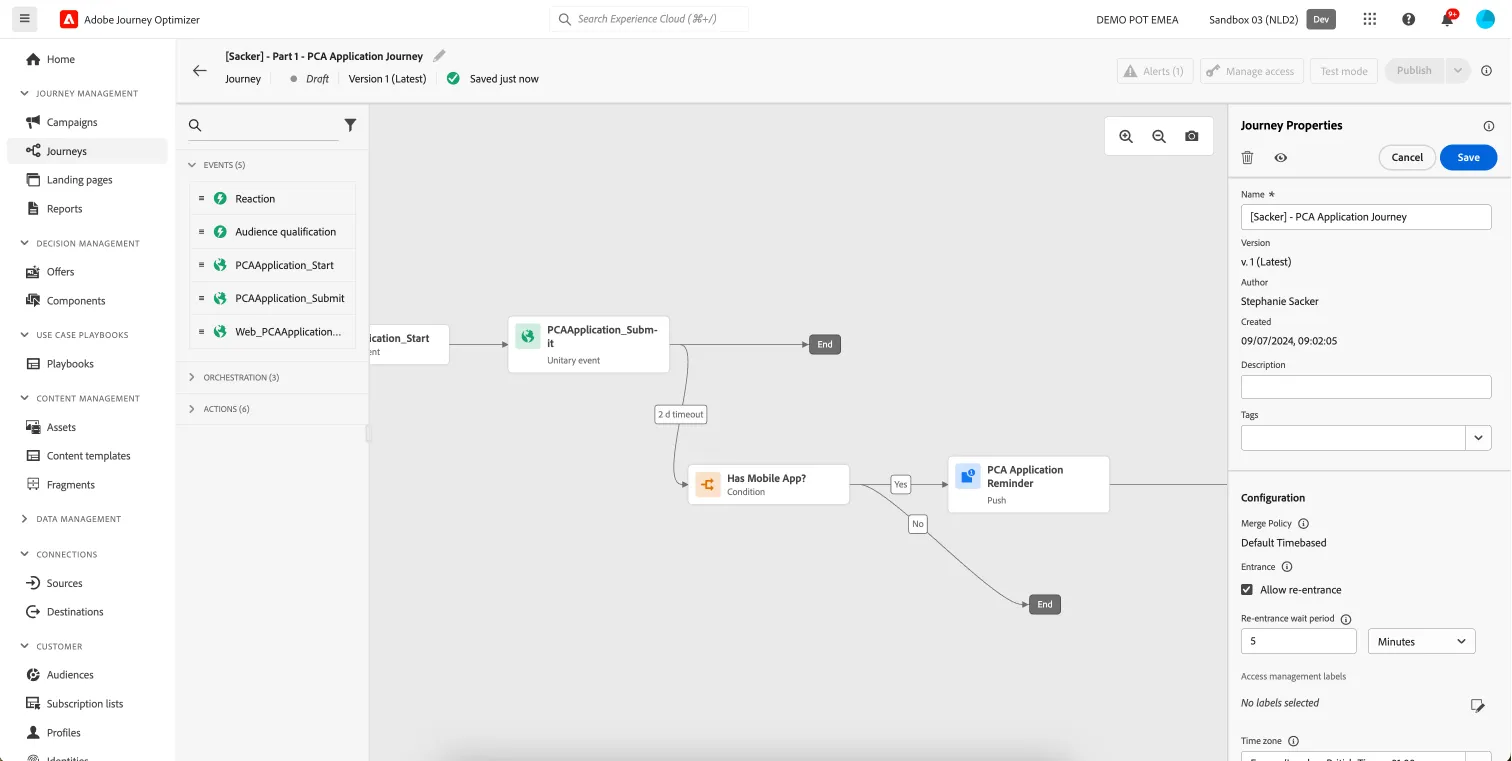
Task: Navigate to Audiences in sidebar
Action: point(70,675)
